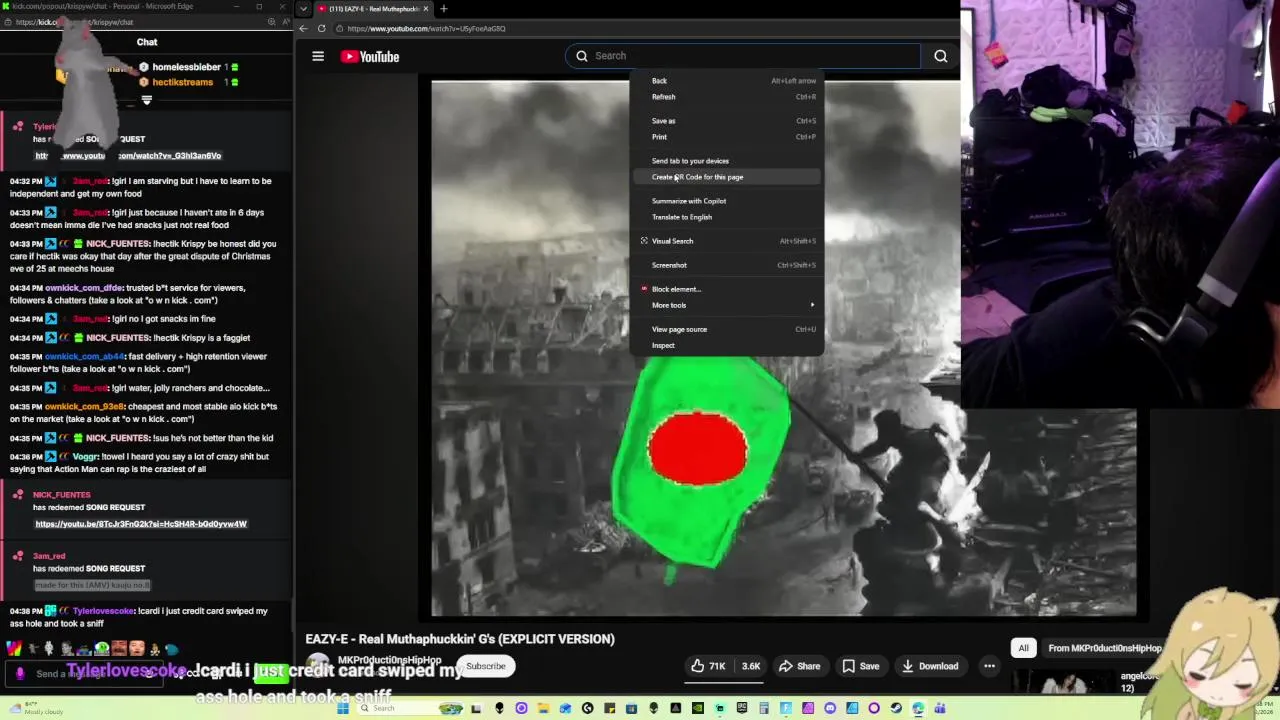Click the NICK_FUENTES song request username

(61, 495)
